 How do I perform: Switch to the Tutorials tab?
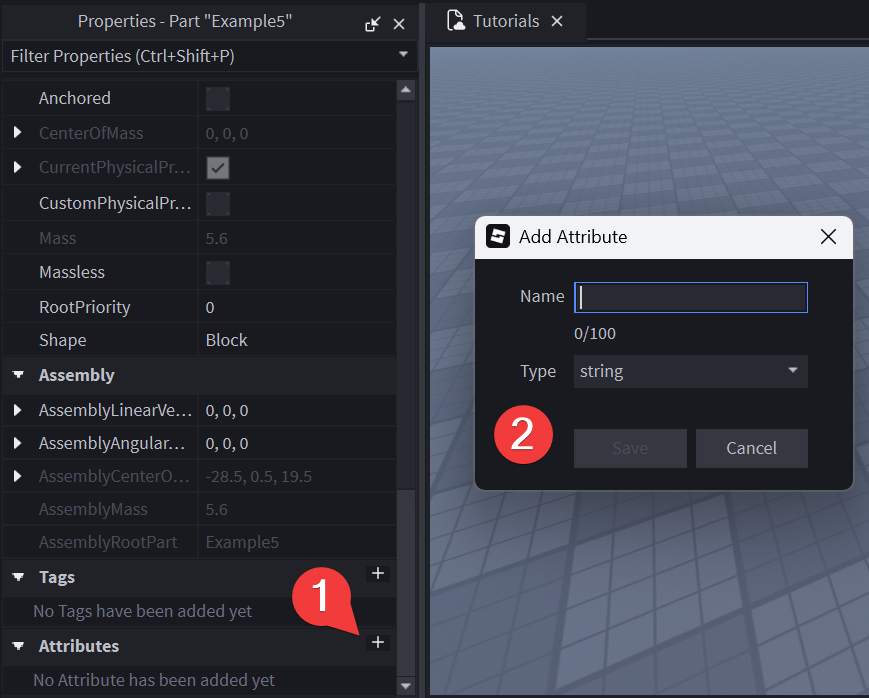pyautogui.click(x=505, y=21)
